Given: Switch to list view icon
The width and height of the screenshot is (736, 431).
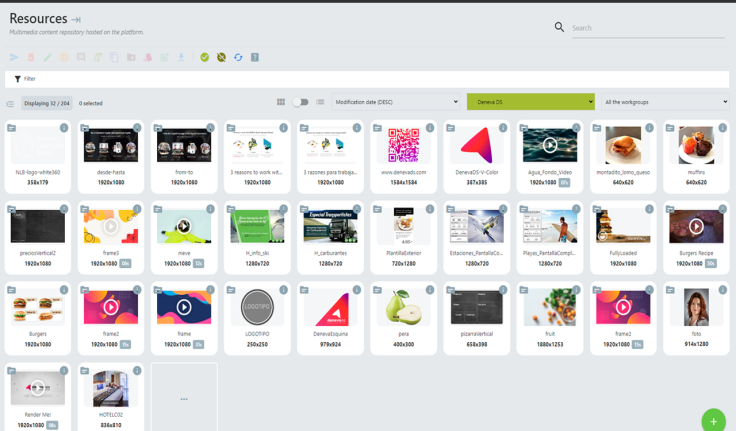Looking at the screenshot, I should coord(320,102).
